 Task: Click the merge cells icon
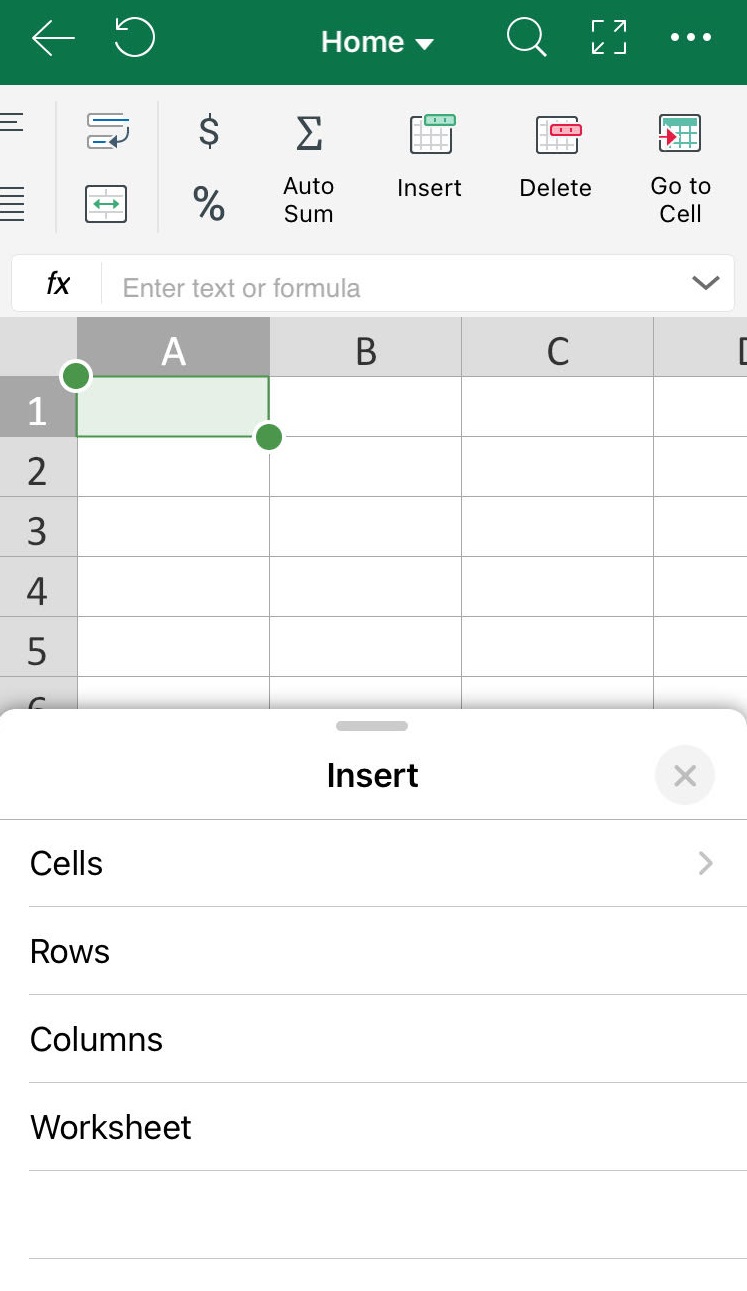[x=106, y=205]
